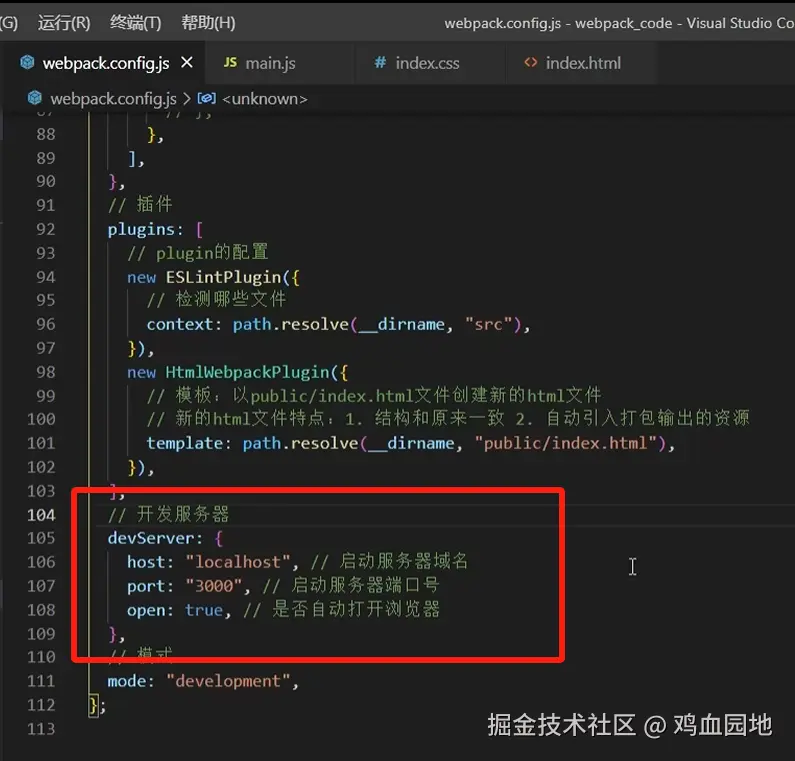Click the breadcrumb symbol icon before <unknown>
Screen dimensions: 795x761
coord(206,98)
